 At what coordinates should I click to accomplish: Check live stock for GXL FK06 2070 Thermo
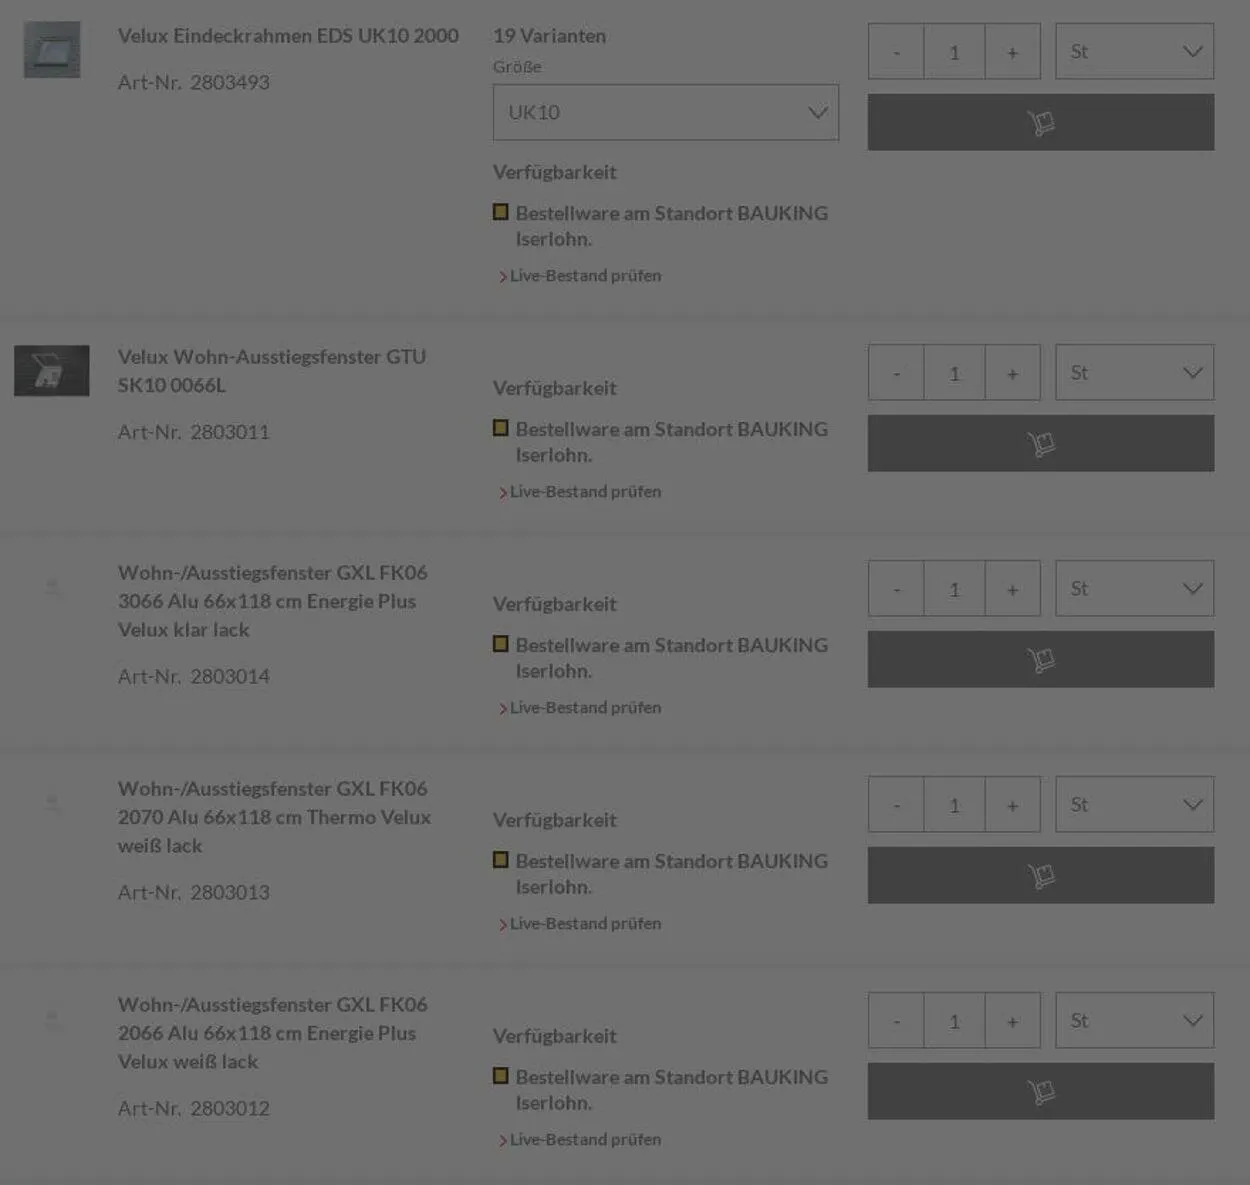pos(585,924)
